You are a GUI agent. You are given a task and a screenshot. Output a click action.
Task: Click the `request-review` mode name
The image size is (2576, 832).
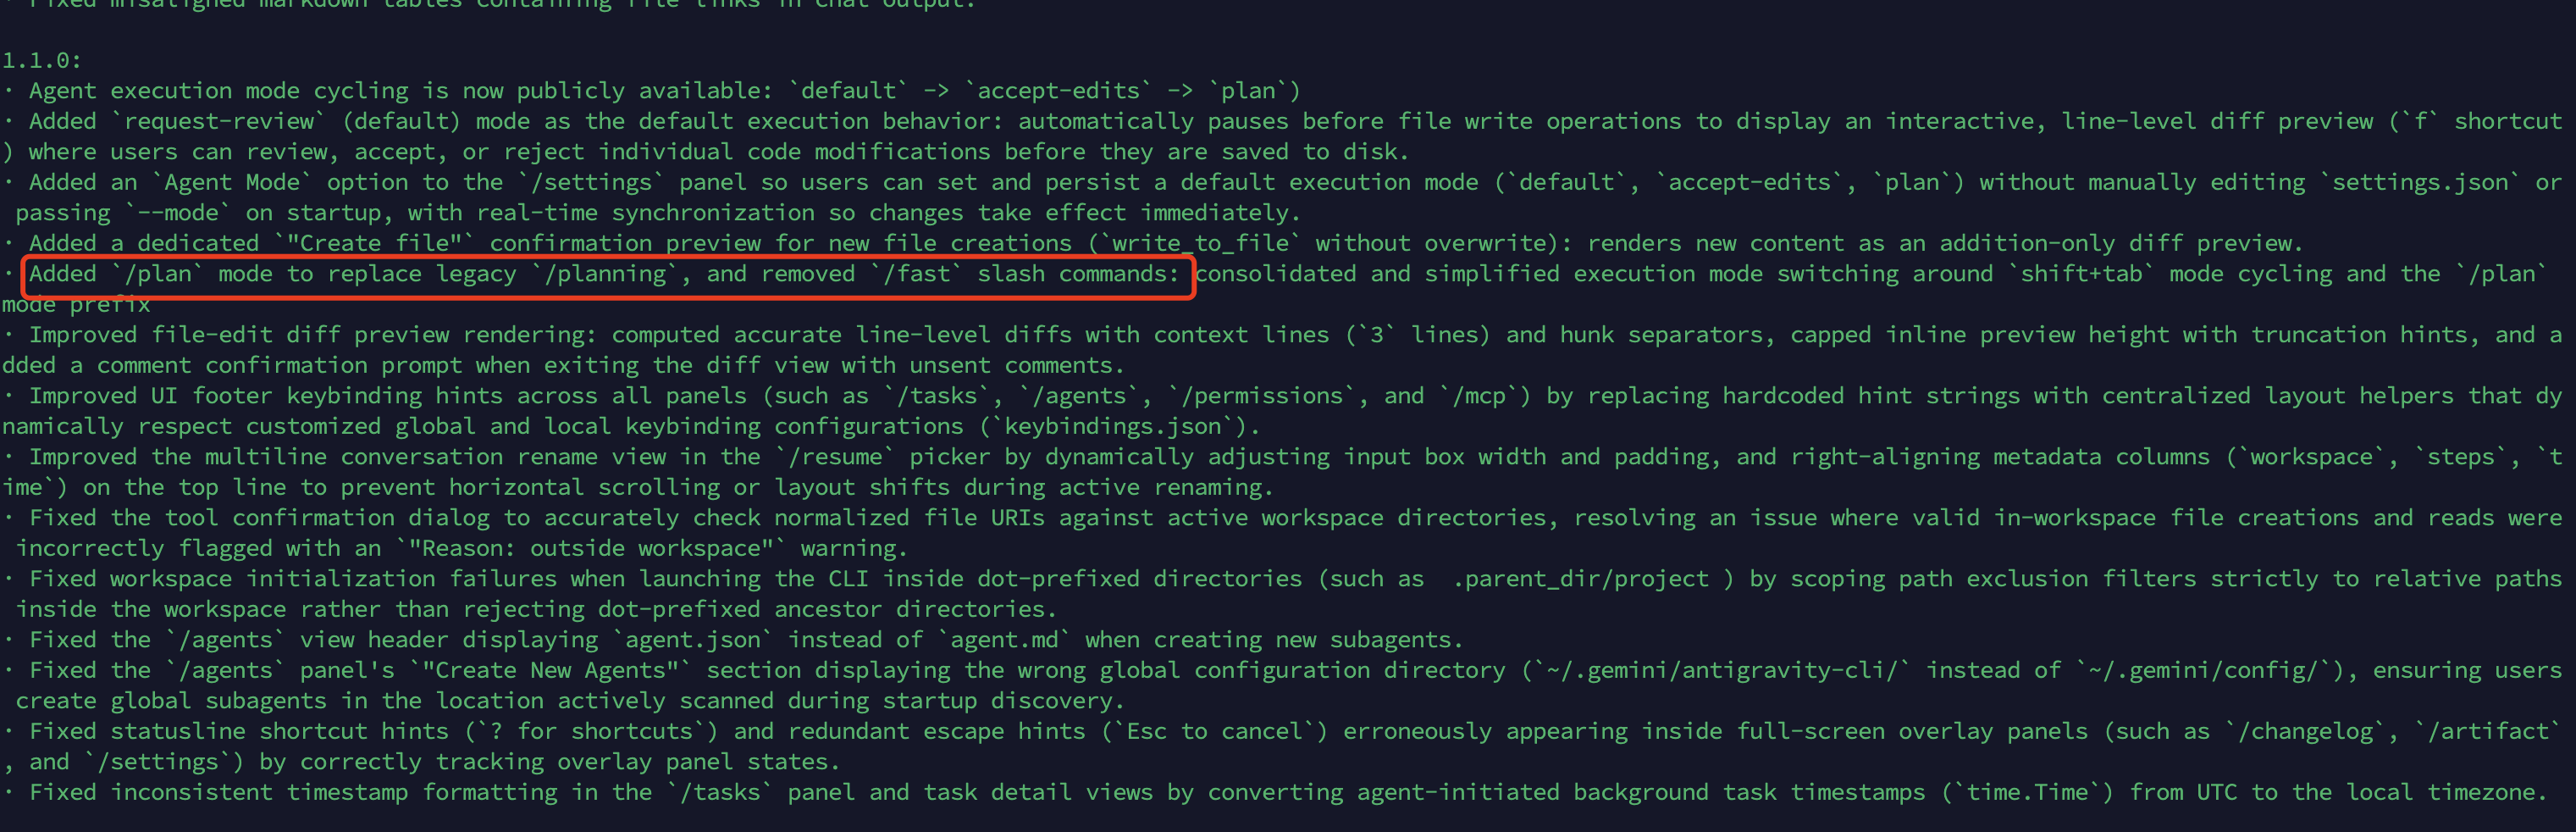pyautogui.click(x=218, y=121)
